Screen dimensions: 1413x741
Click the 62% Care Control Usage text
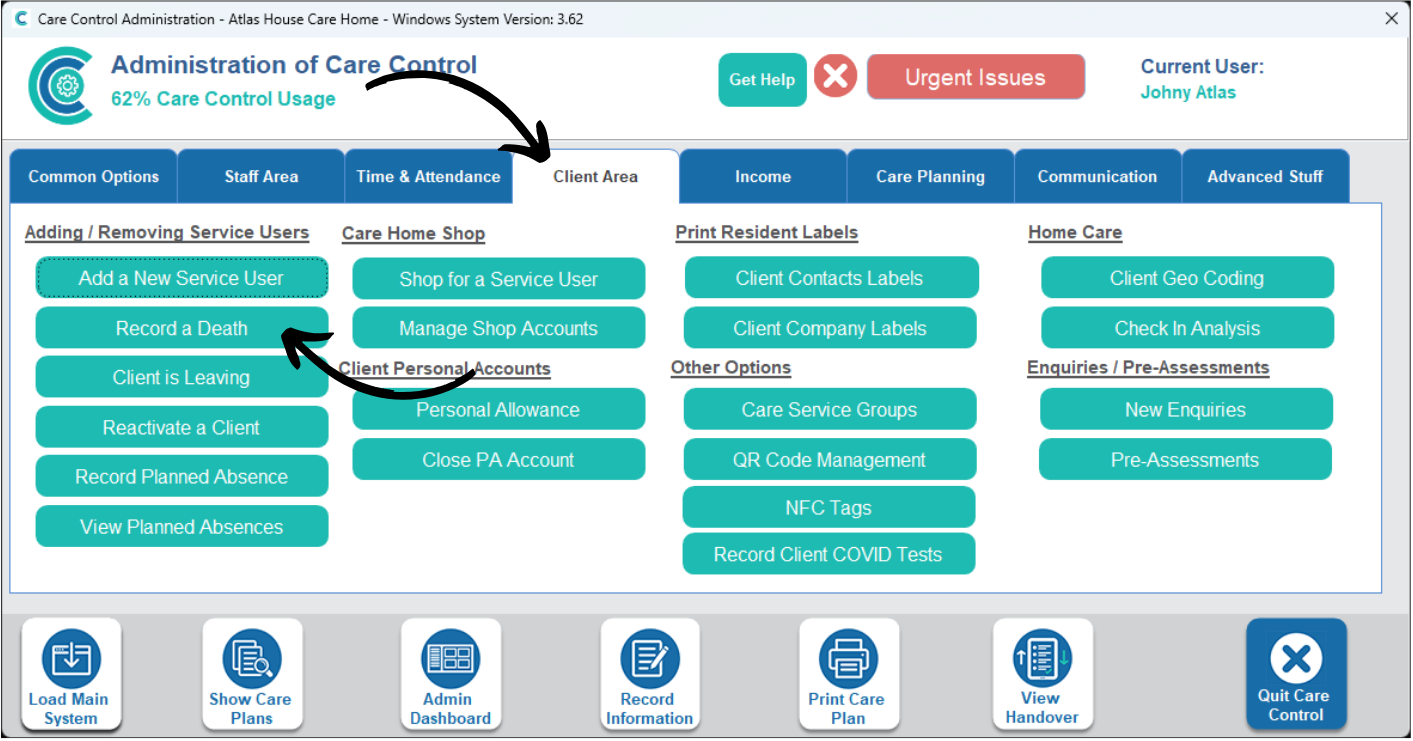pos(223,99)
